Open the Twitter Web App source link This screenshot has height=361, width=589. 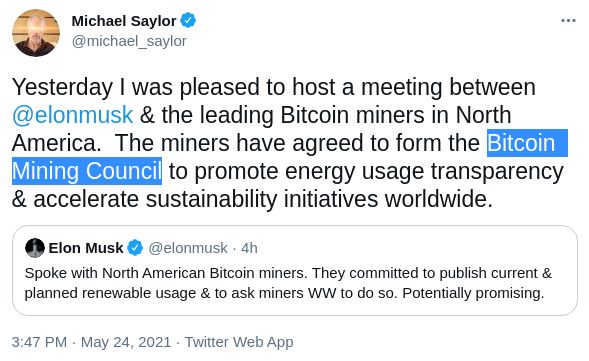point(239,342)
